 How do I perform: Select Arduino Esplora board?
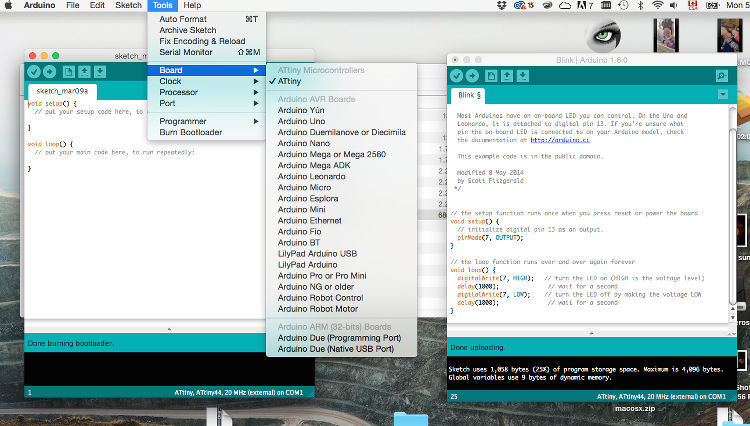(342, 198)
